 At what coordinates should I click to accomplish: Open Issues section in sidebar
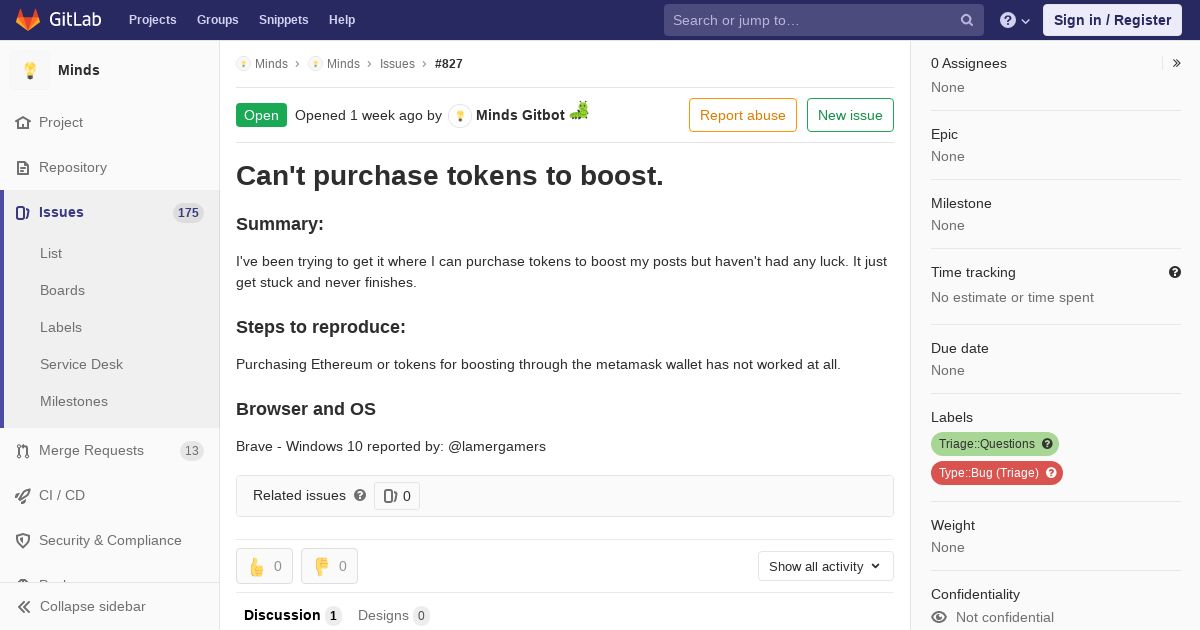[x=110, y=212]
